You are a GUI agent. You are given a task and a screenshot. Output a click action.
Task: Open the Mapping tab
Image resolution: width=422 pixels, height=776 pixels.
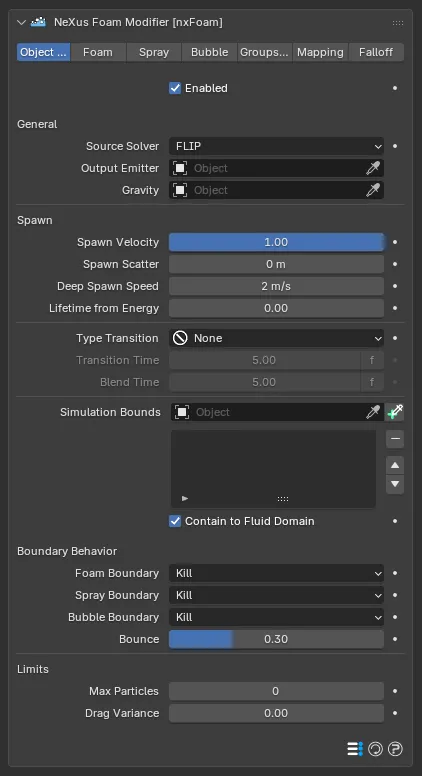[x=321, y=52]
